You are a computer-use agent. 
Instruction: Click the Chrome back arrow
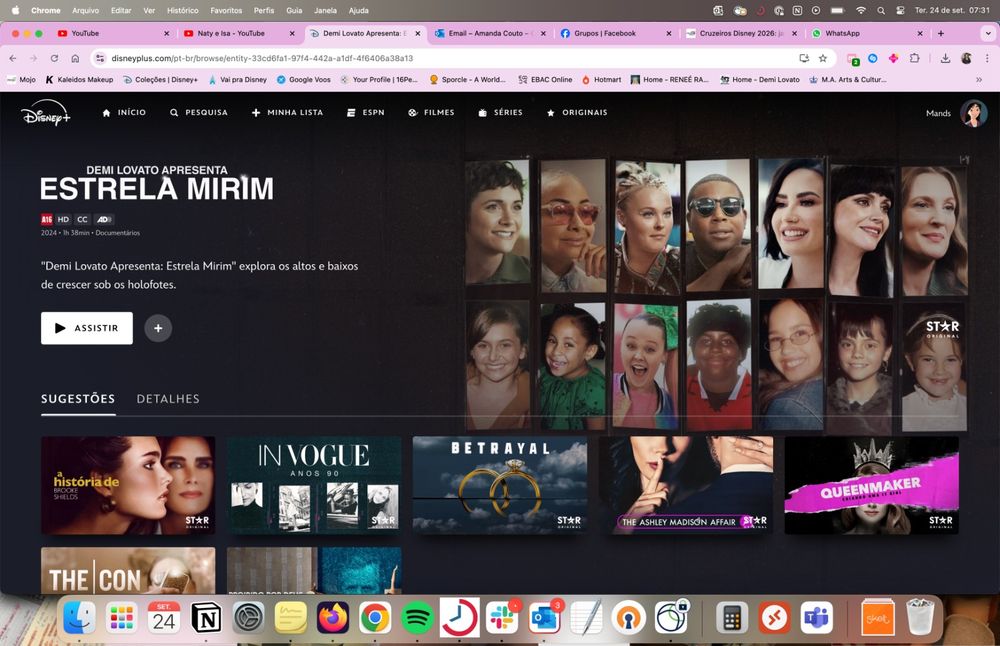click(13, 58)
